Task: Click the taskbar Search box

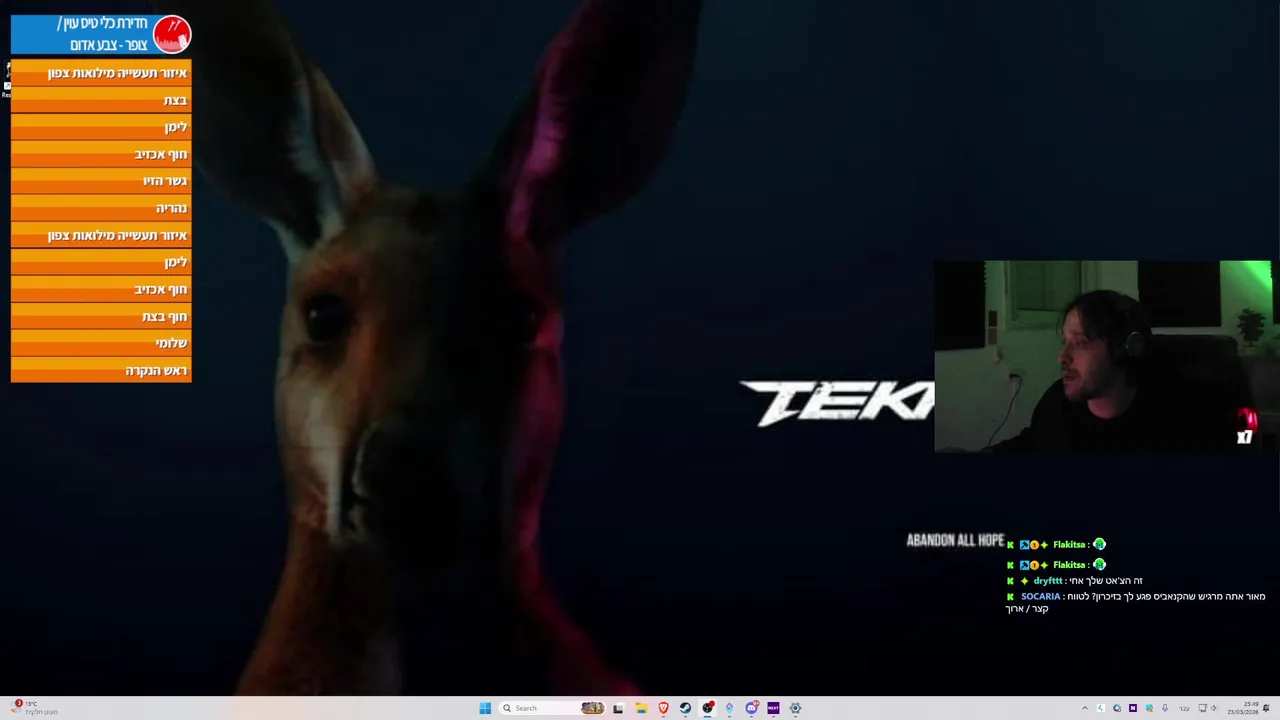Action: click(x=554, y=708)
